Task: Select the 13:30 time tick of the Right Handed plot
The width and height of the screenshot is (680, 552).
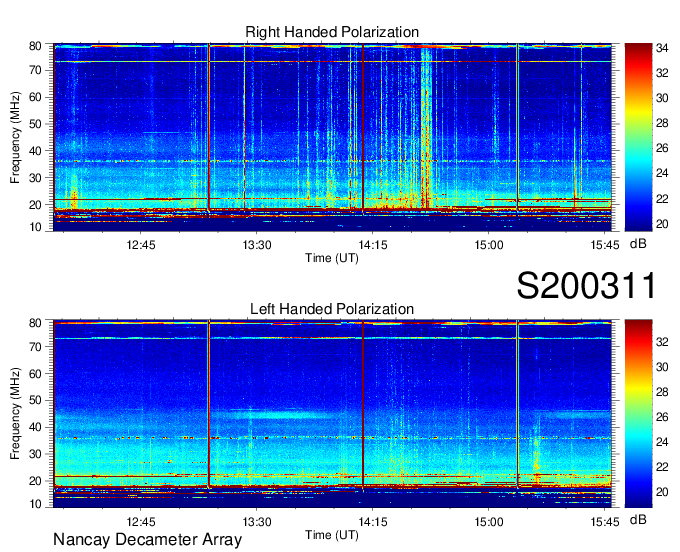Action: [257, 245]
